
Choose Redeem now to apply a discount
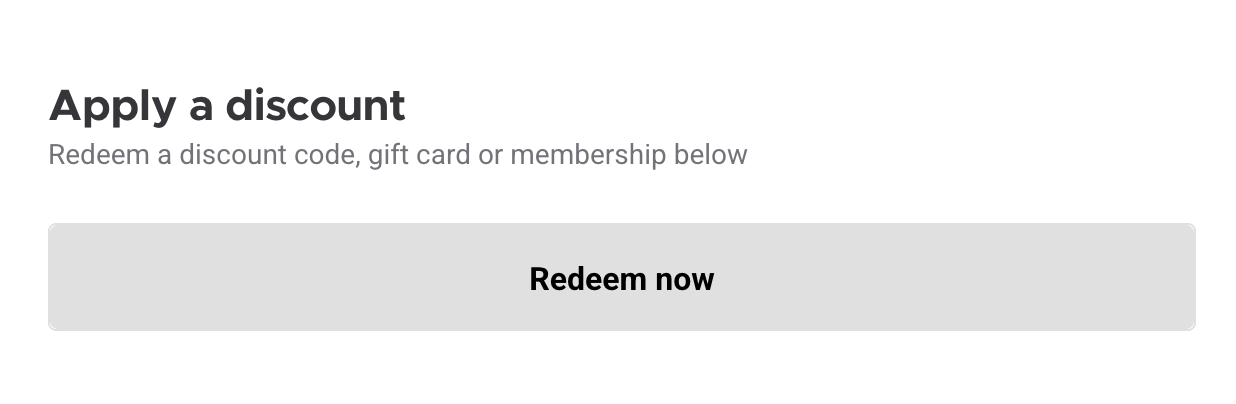pyautogui.click(x=621, y=277)
